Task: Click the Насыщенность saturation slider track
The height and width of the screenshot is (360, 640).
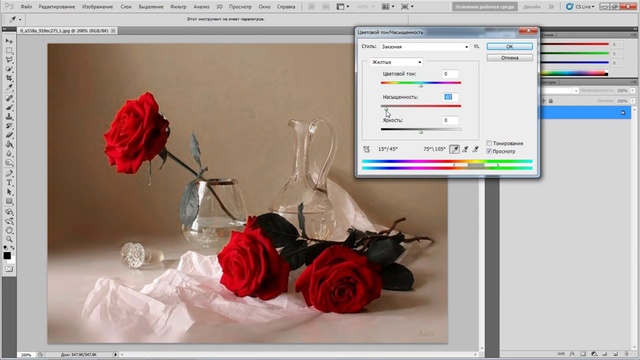Action: pos(421,107)
